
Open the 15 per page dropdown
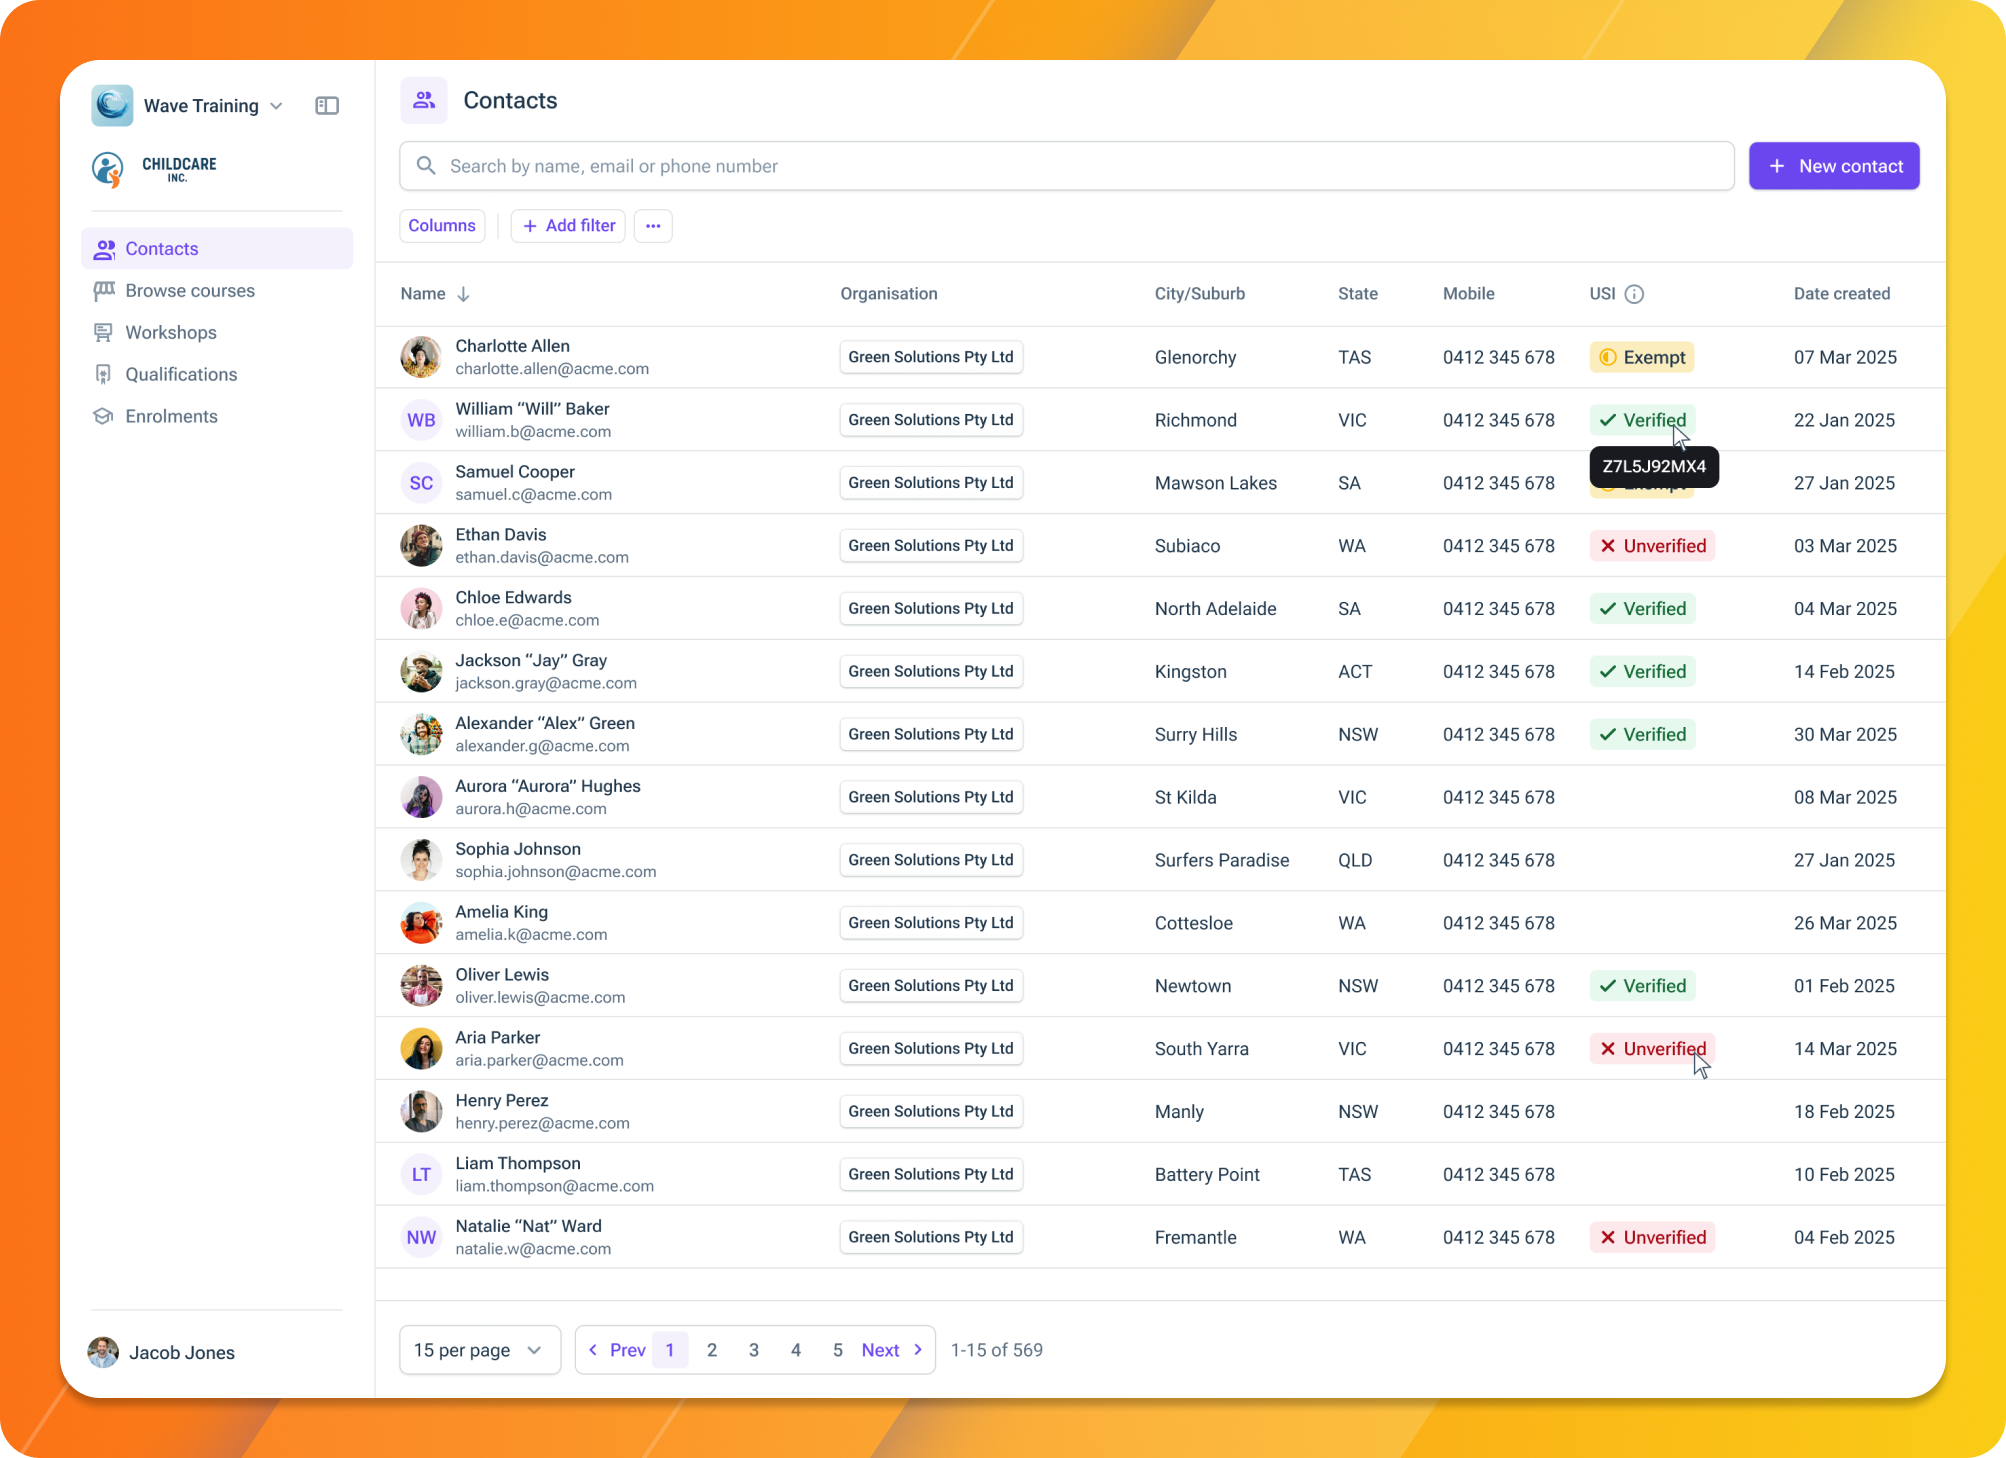480,1350
